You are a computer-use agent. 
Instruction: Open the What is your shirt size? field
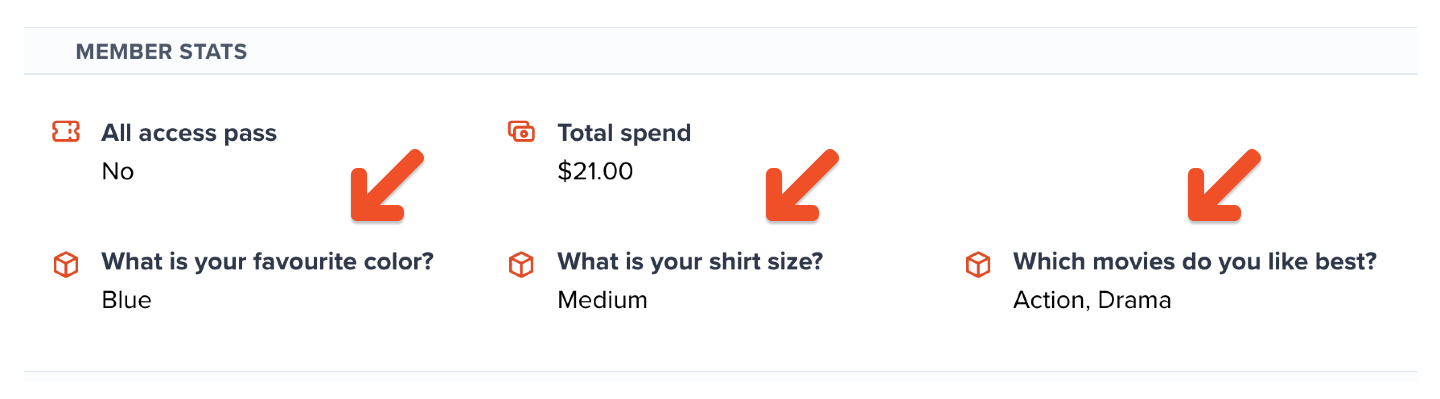[690, 262]
